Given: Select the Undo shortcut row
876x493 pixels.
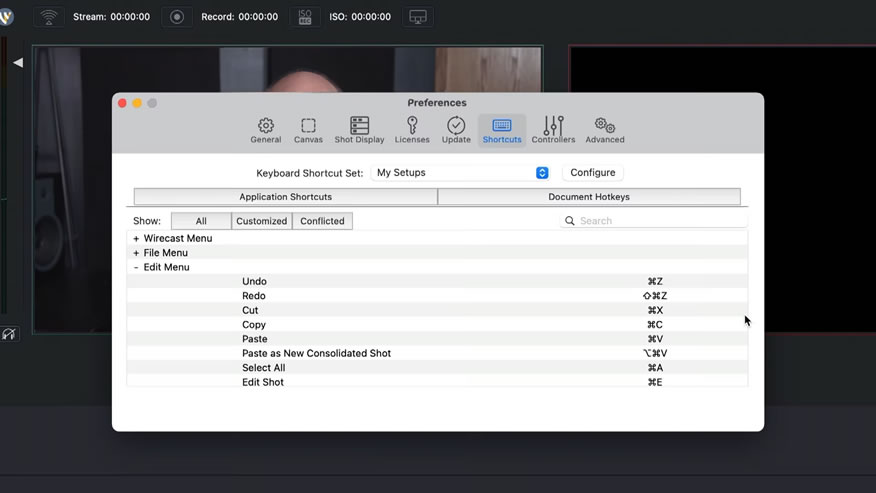Looking at the screenshot, I should pos(437,281).
